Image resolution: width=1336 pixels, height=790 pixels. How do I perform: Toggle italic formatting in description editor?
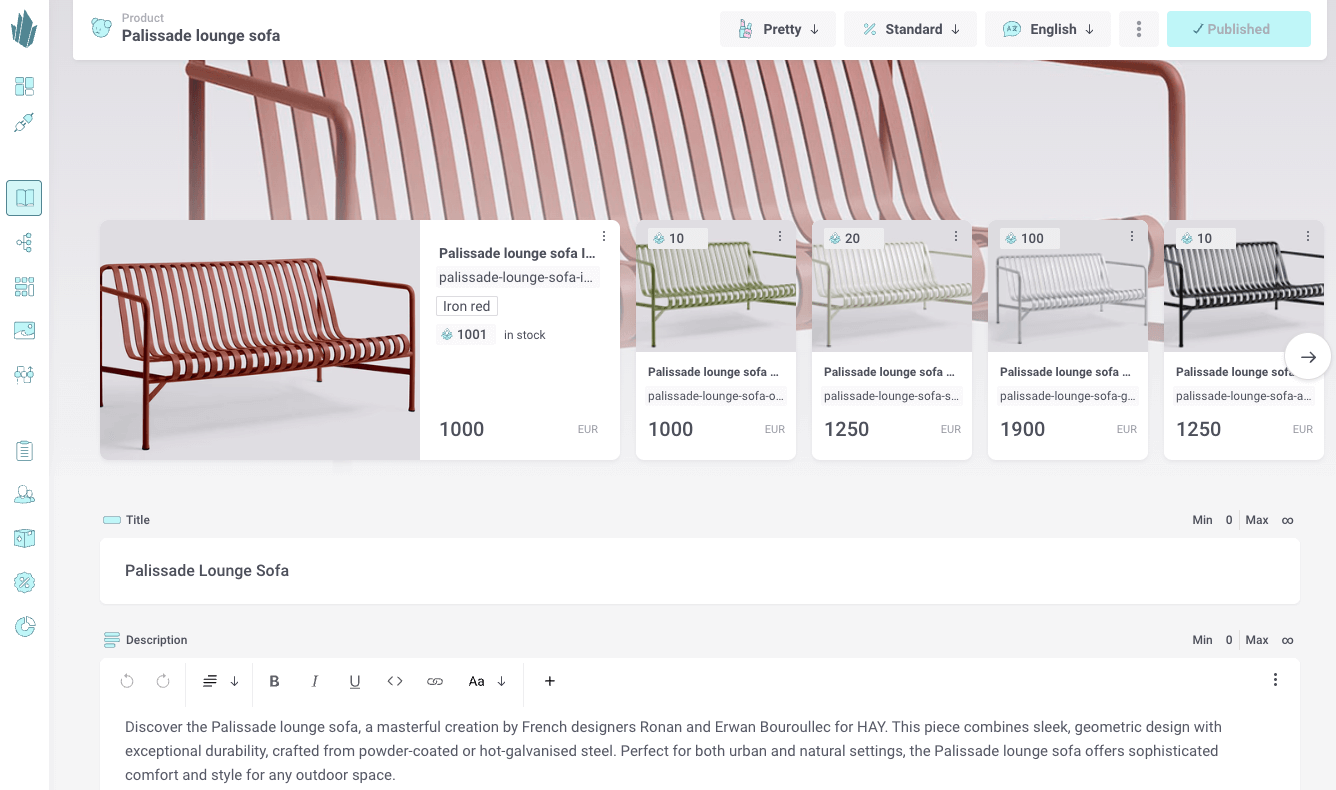314,681
